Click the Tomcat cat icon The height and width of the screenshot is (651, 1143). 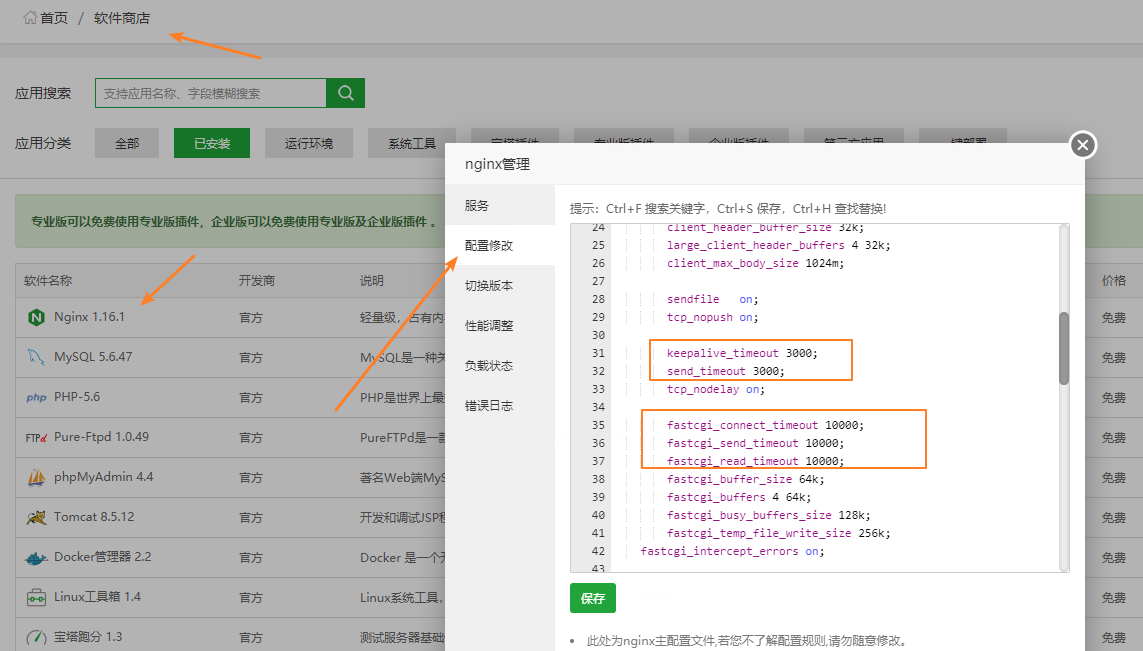click(36, 517)
